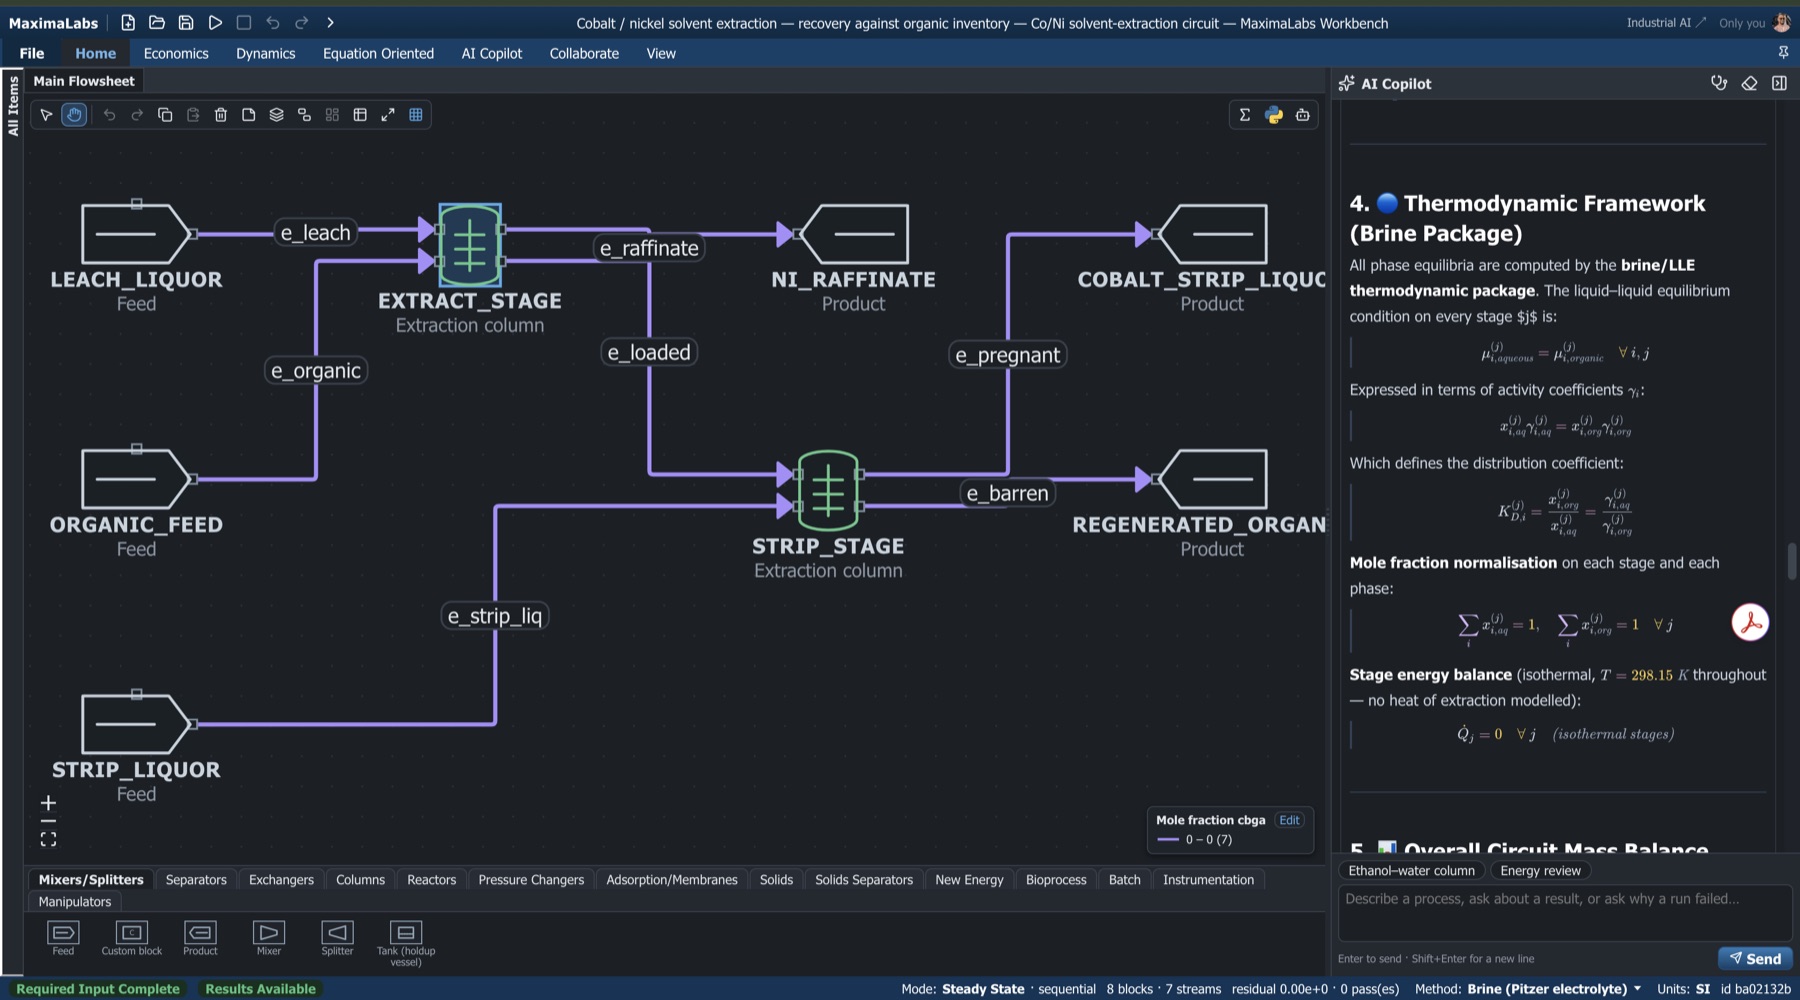Collapse the AI Copilot side panel
This screenshot has height=1000, width=1800.
[x=1779, y=83]
